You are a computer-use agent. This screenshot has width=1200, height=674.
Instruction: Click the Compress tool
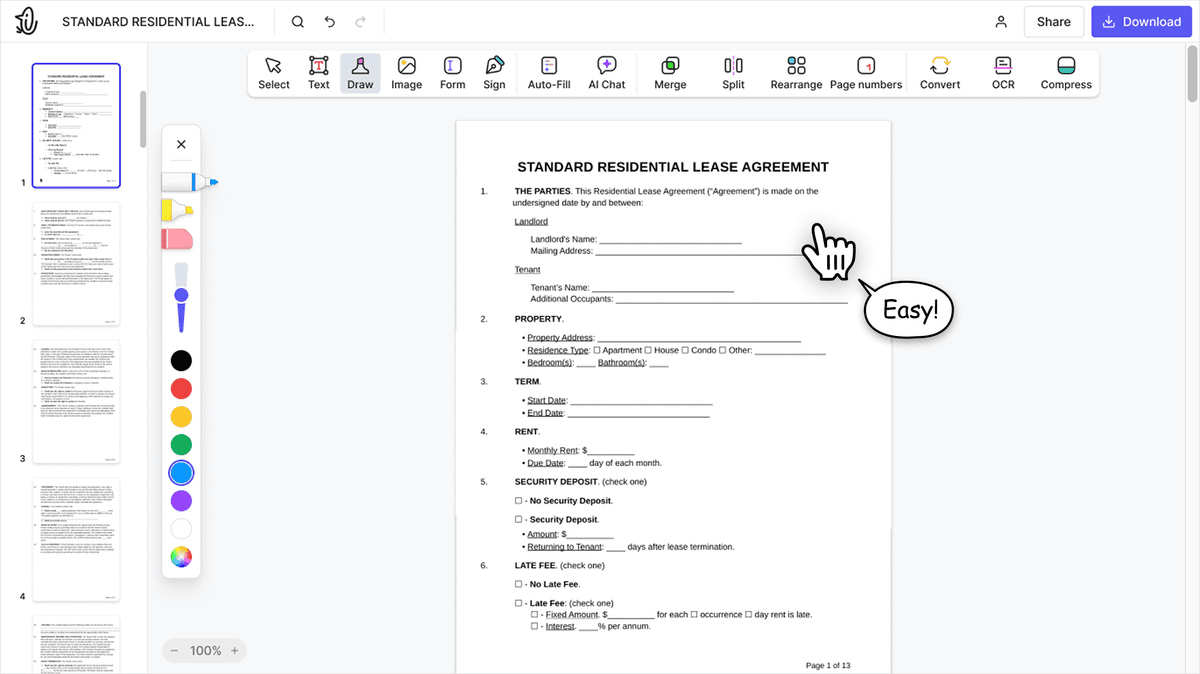pos(1066,74)
